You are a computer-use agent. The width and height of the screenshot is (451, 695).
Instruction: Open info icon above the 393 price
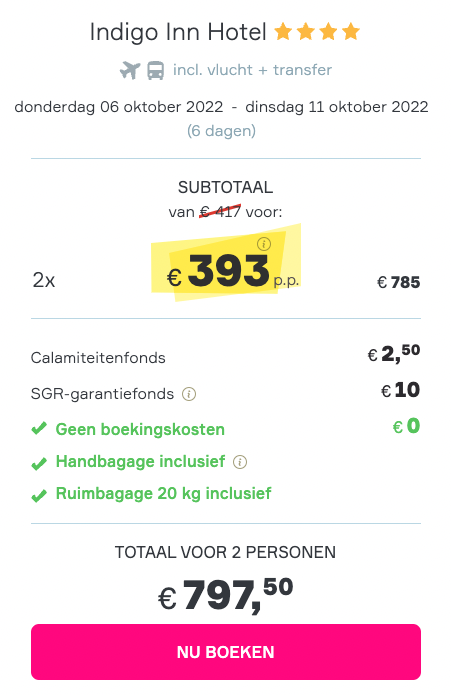[264, 243]
